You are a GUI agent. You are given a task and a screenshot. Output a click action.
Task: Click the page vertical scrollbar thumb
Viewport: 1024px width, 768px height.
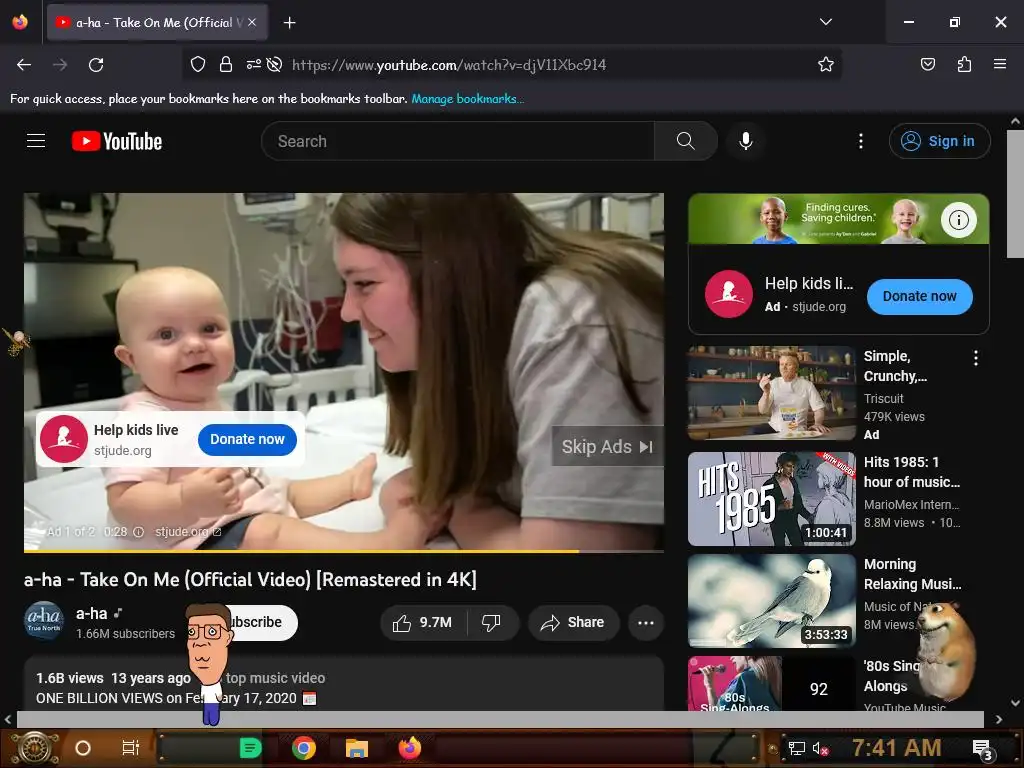[x=1015, y=194]
